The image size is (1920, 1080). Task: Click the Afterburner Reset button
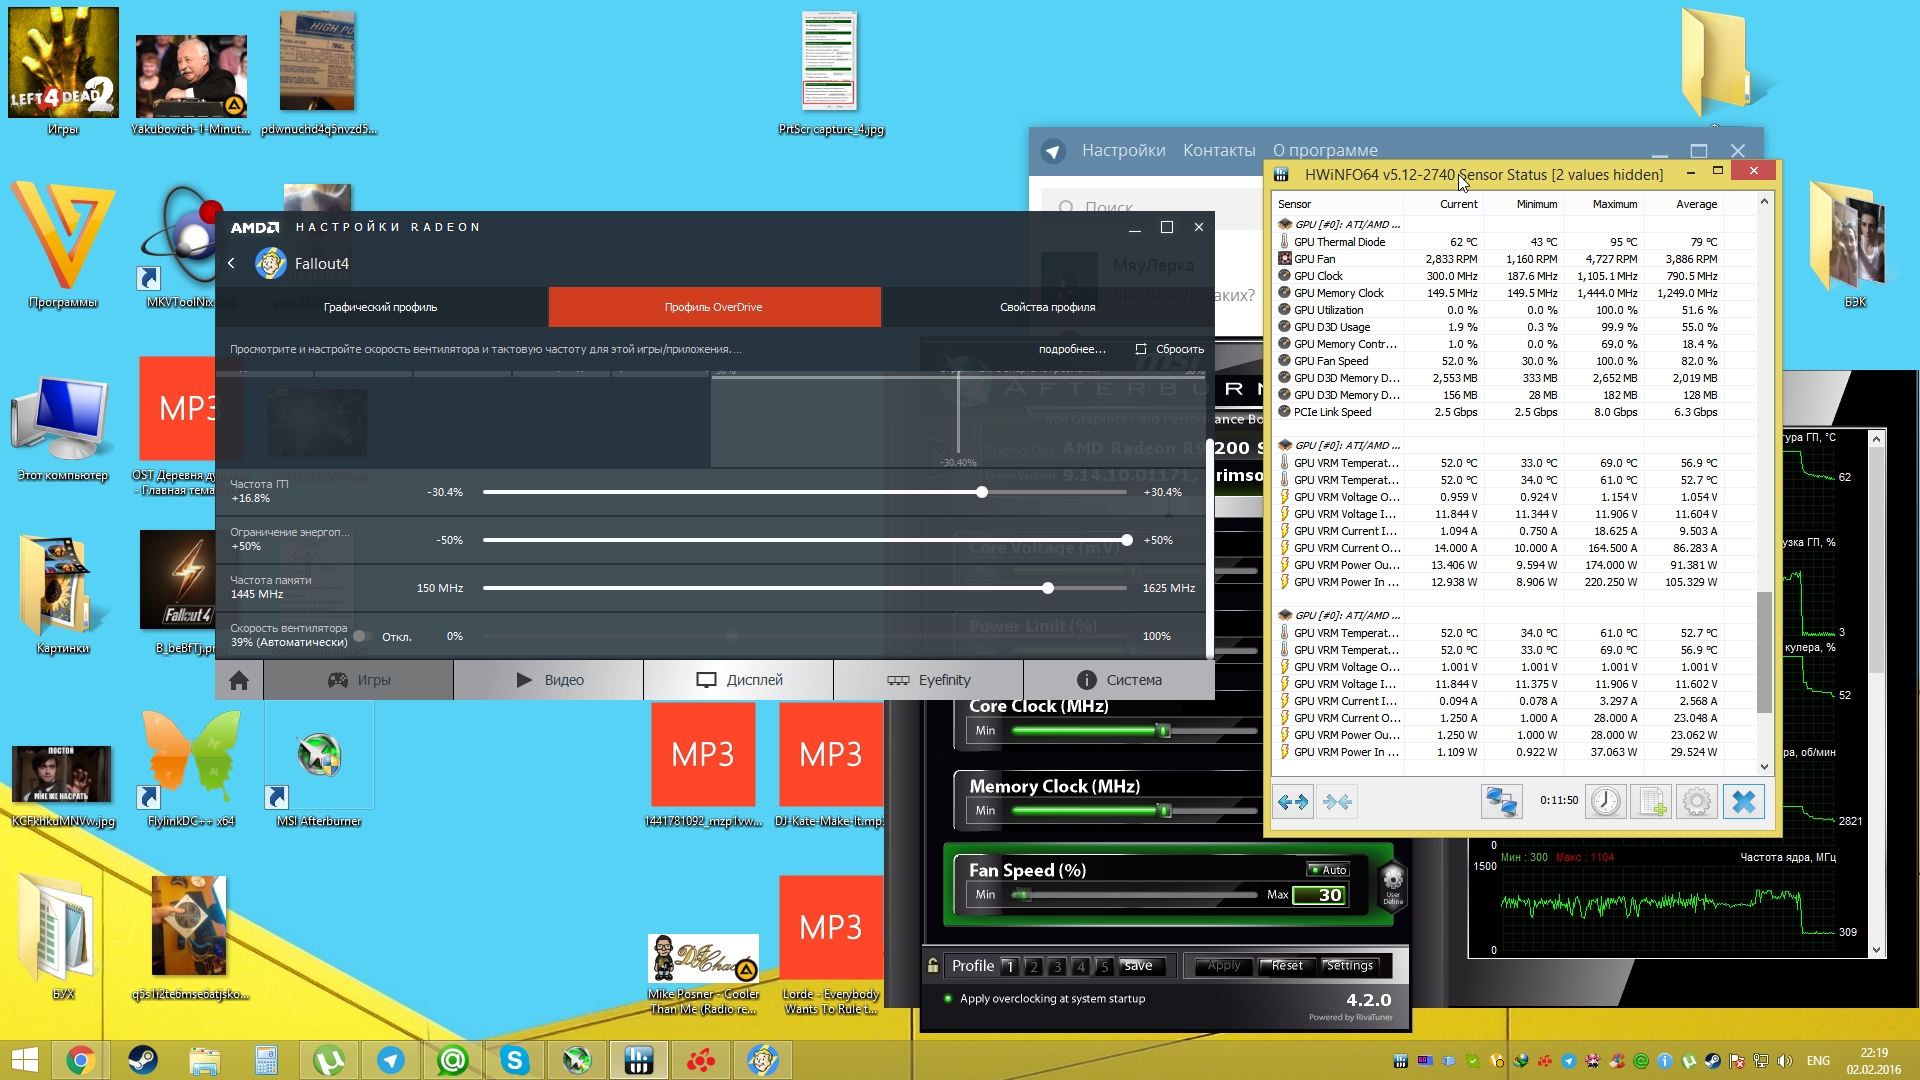click(1286, 966)
